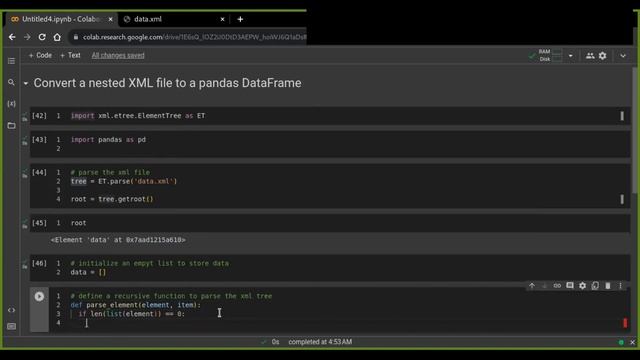Add a new Text cell
The image size is (640, 360).
tap(70, 55)
